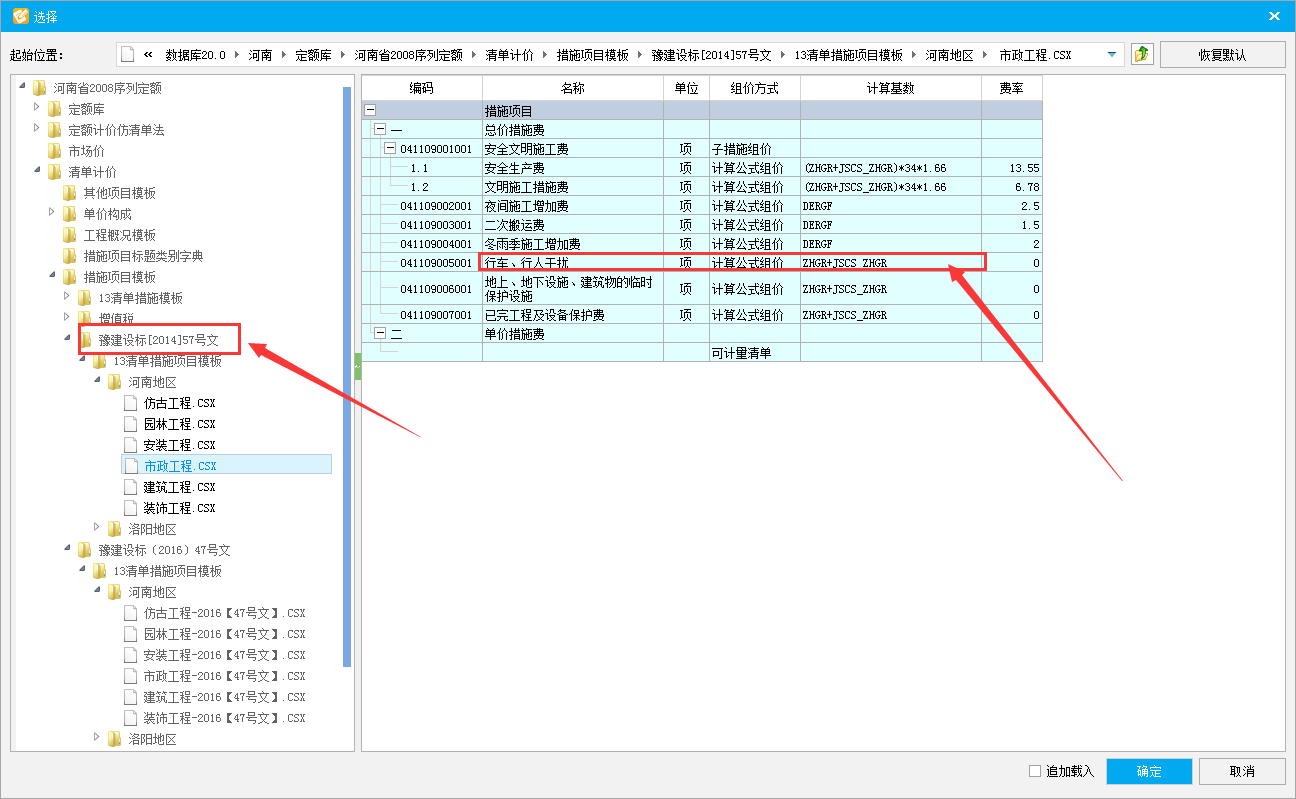Expand the 增值税 tree node

pyautogui.click(x=68, y=318)
